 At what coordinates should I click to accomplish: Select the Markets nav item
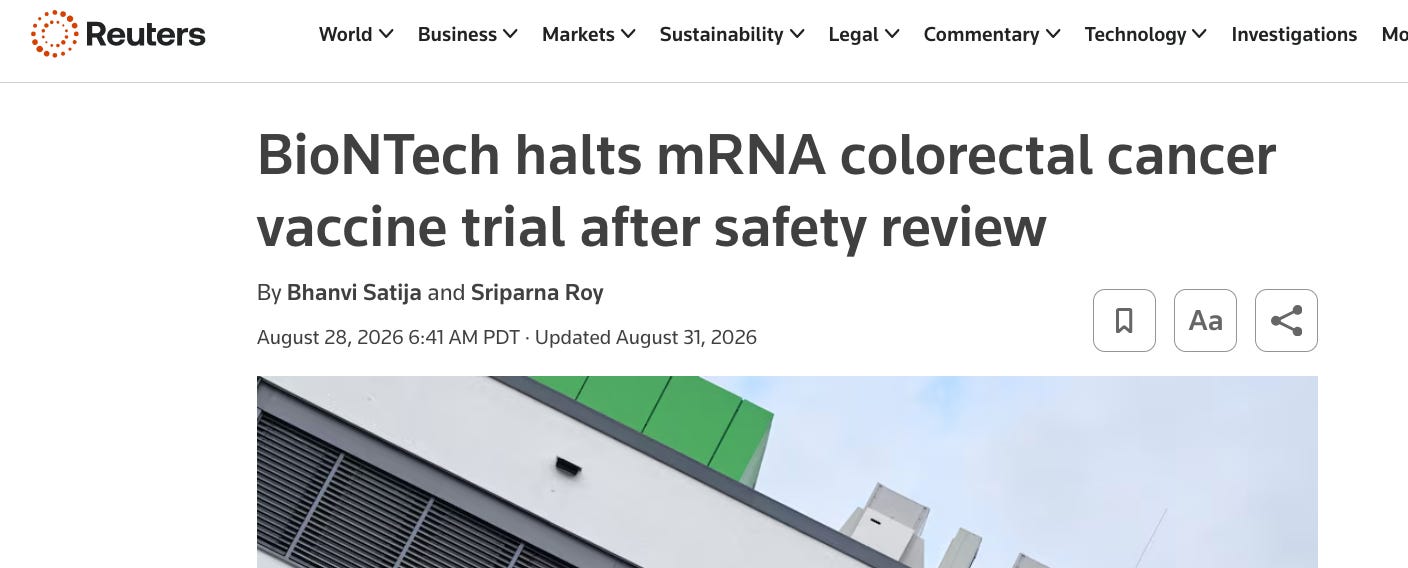click(578, 34)
